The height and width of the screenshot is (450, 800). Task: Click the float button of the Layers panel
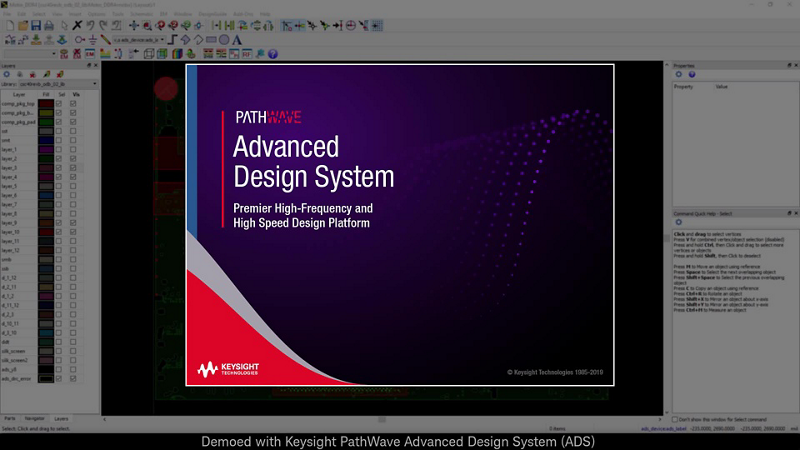89,65
